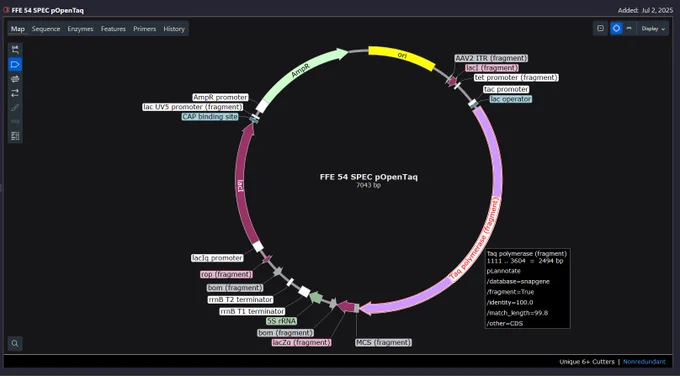
Task: Click the Added: Jul 2, 2025 date
Action: (645, 10)
